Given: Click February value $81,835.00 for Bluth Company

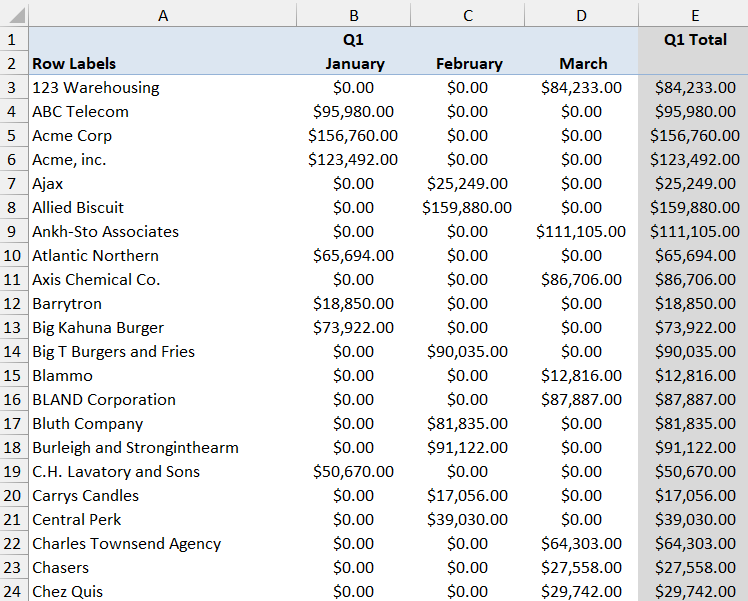Looking at the screenshot, I should coord(468,424).
